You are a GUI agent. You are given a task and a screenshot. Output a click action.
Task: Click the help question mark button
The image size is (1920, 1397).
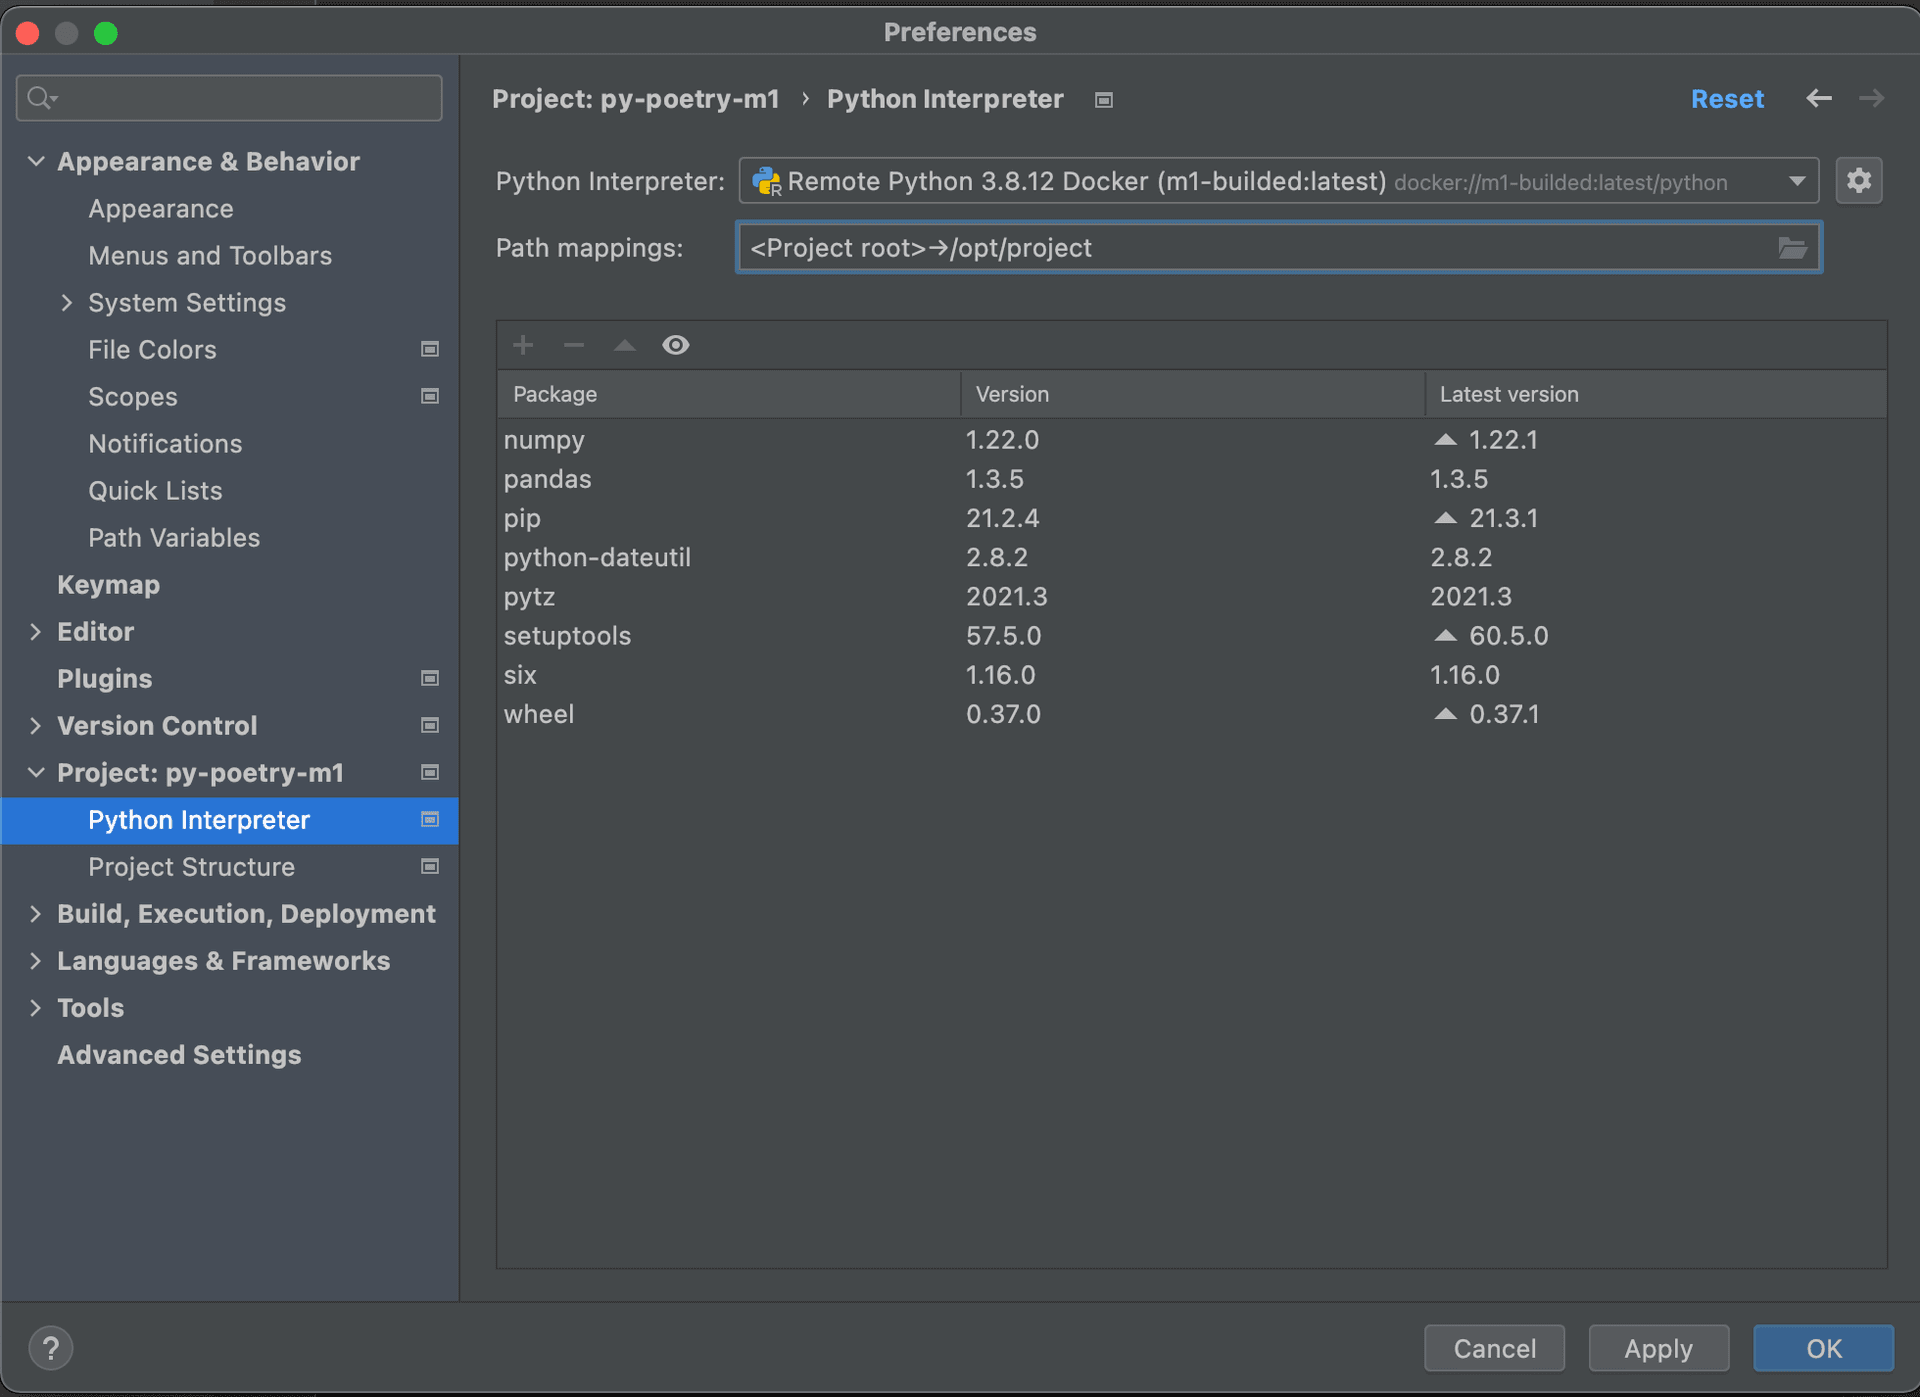point(51,1348)
